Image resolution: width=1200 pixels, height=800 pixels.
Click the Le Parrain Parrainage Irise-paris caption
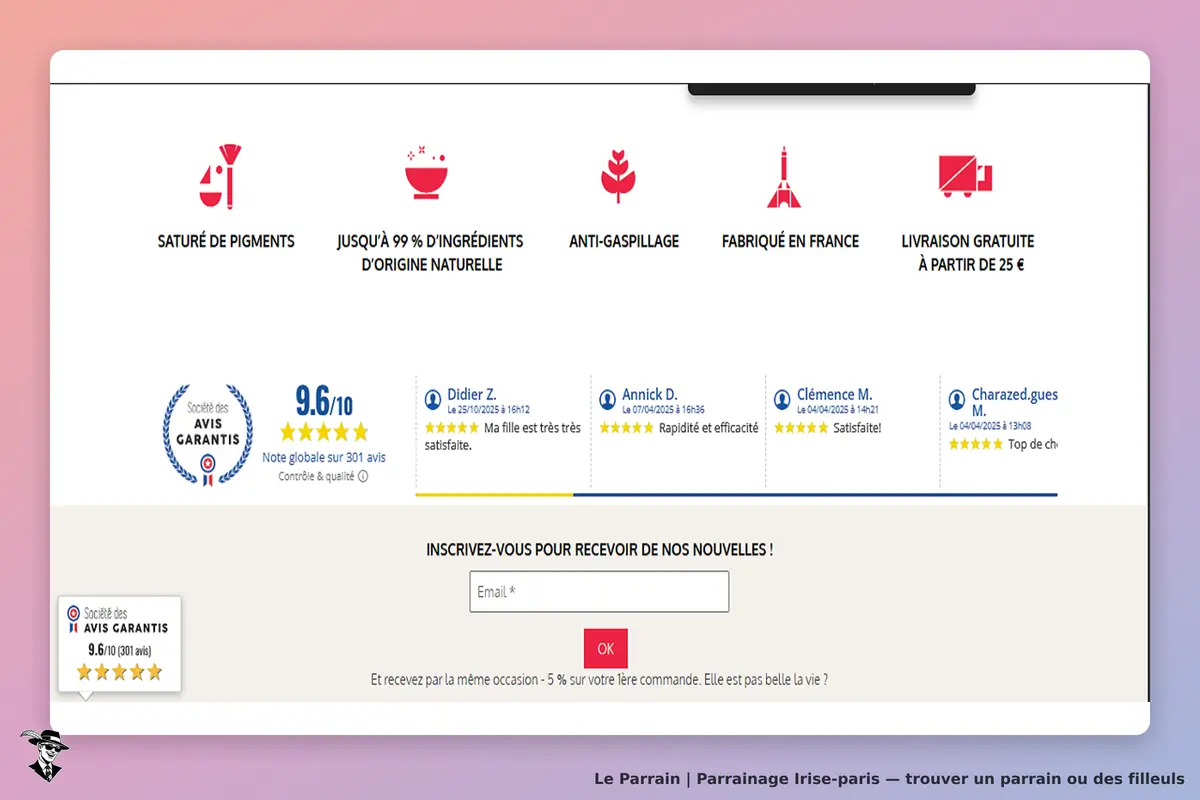coord(889,778)
